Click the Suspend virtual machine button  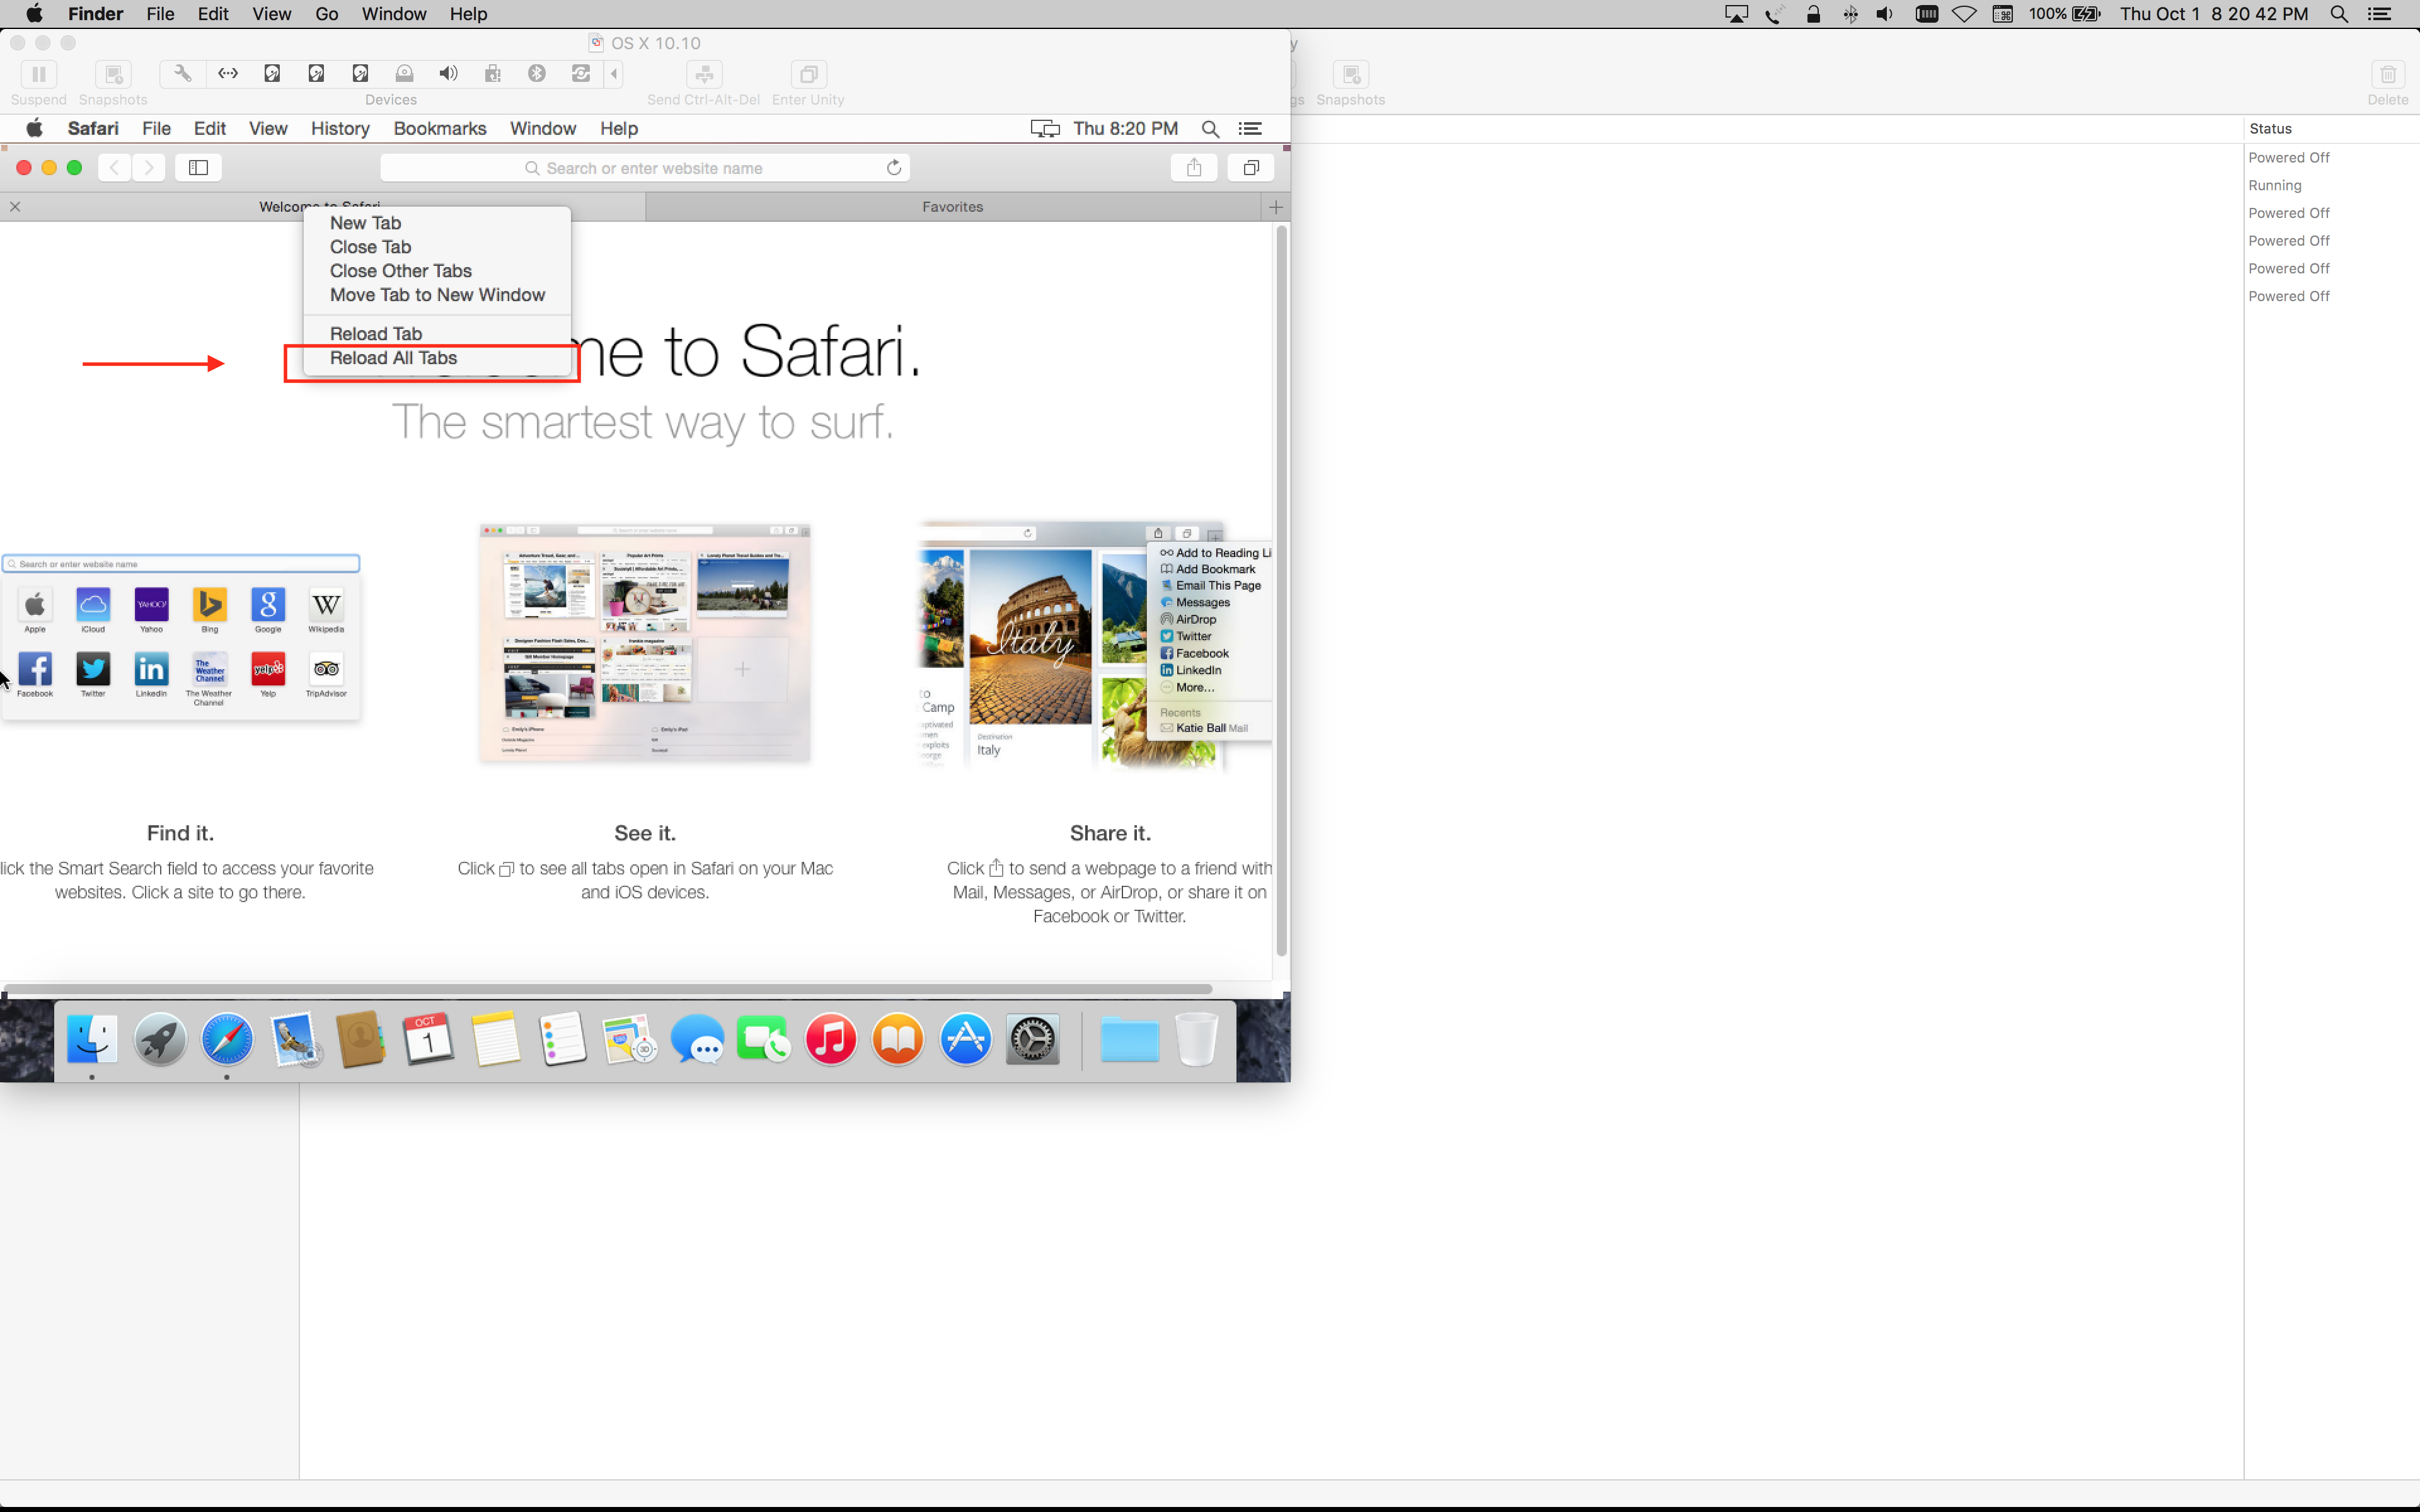38,74
